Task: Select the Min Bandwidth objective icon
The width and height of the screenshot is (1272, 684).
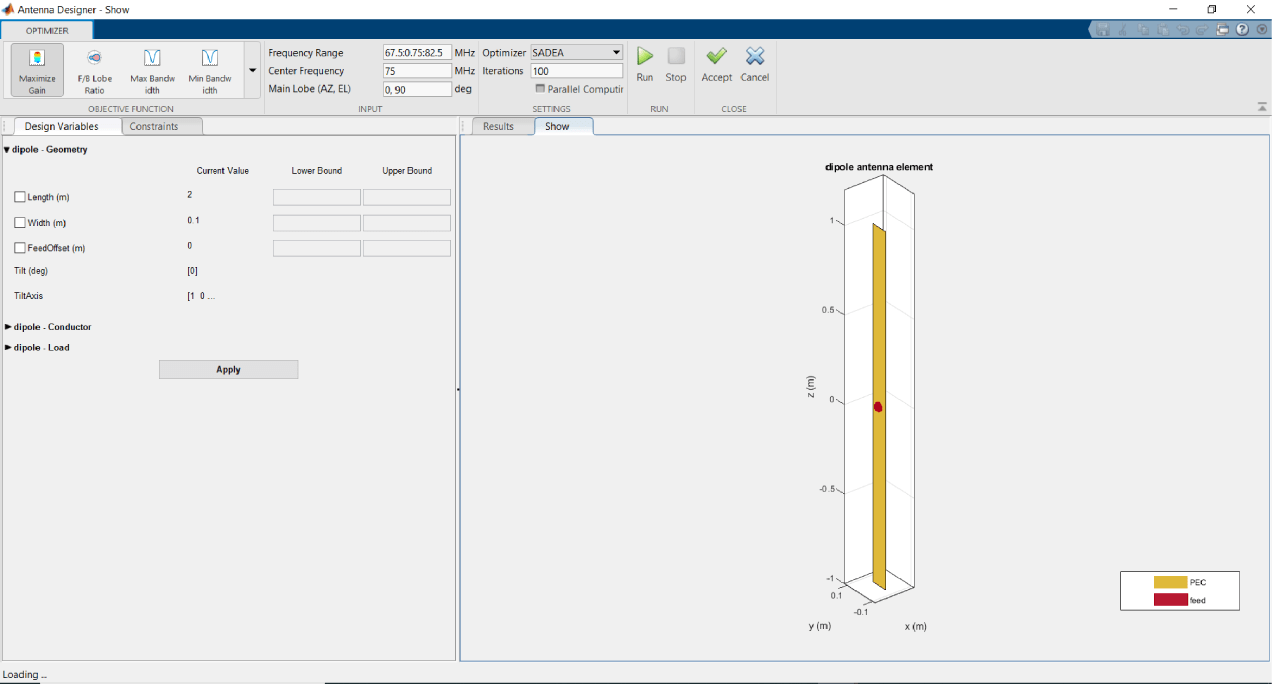Action: coord(209,69)
